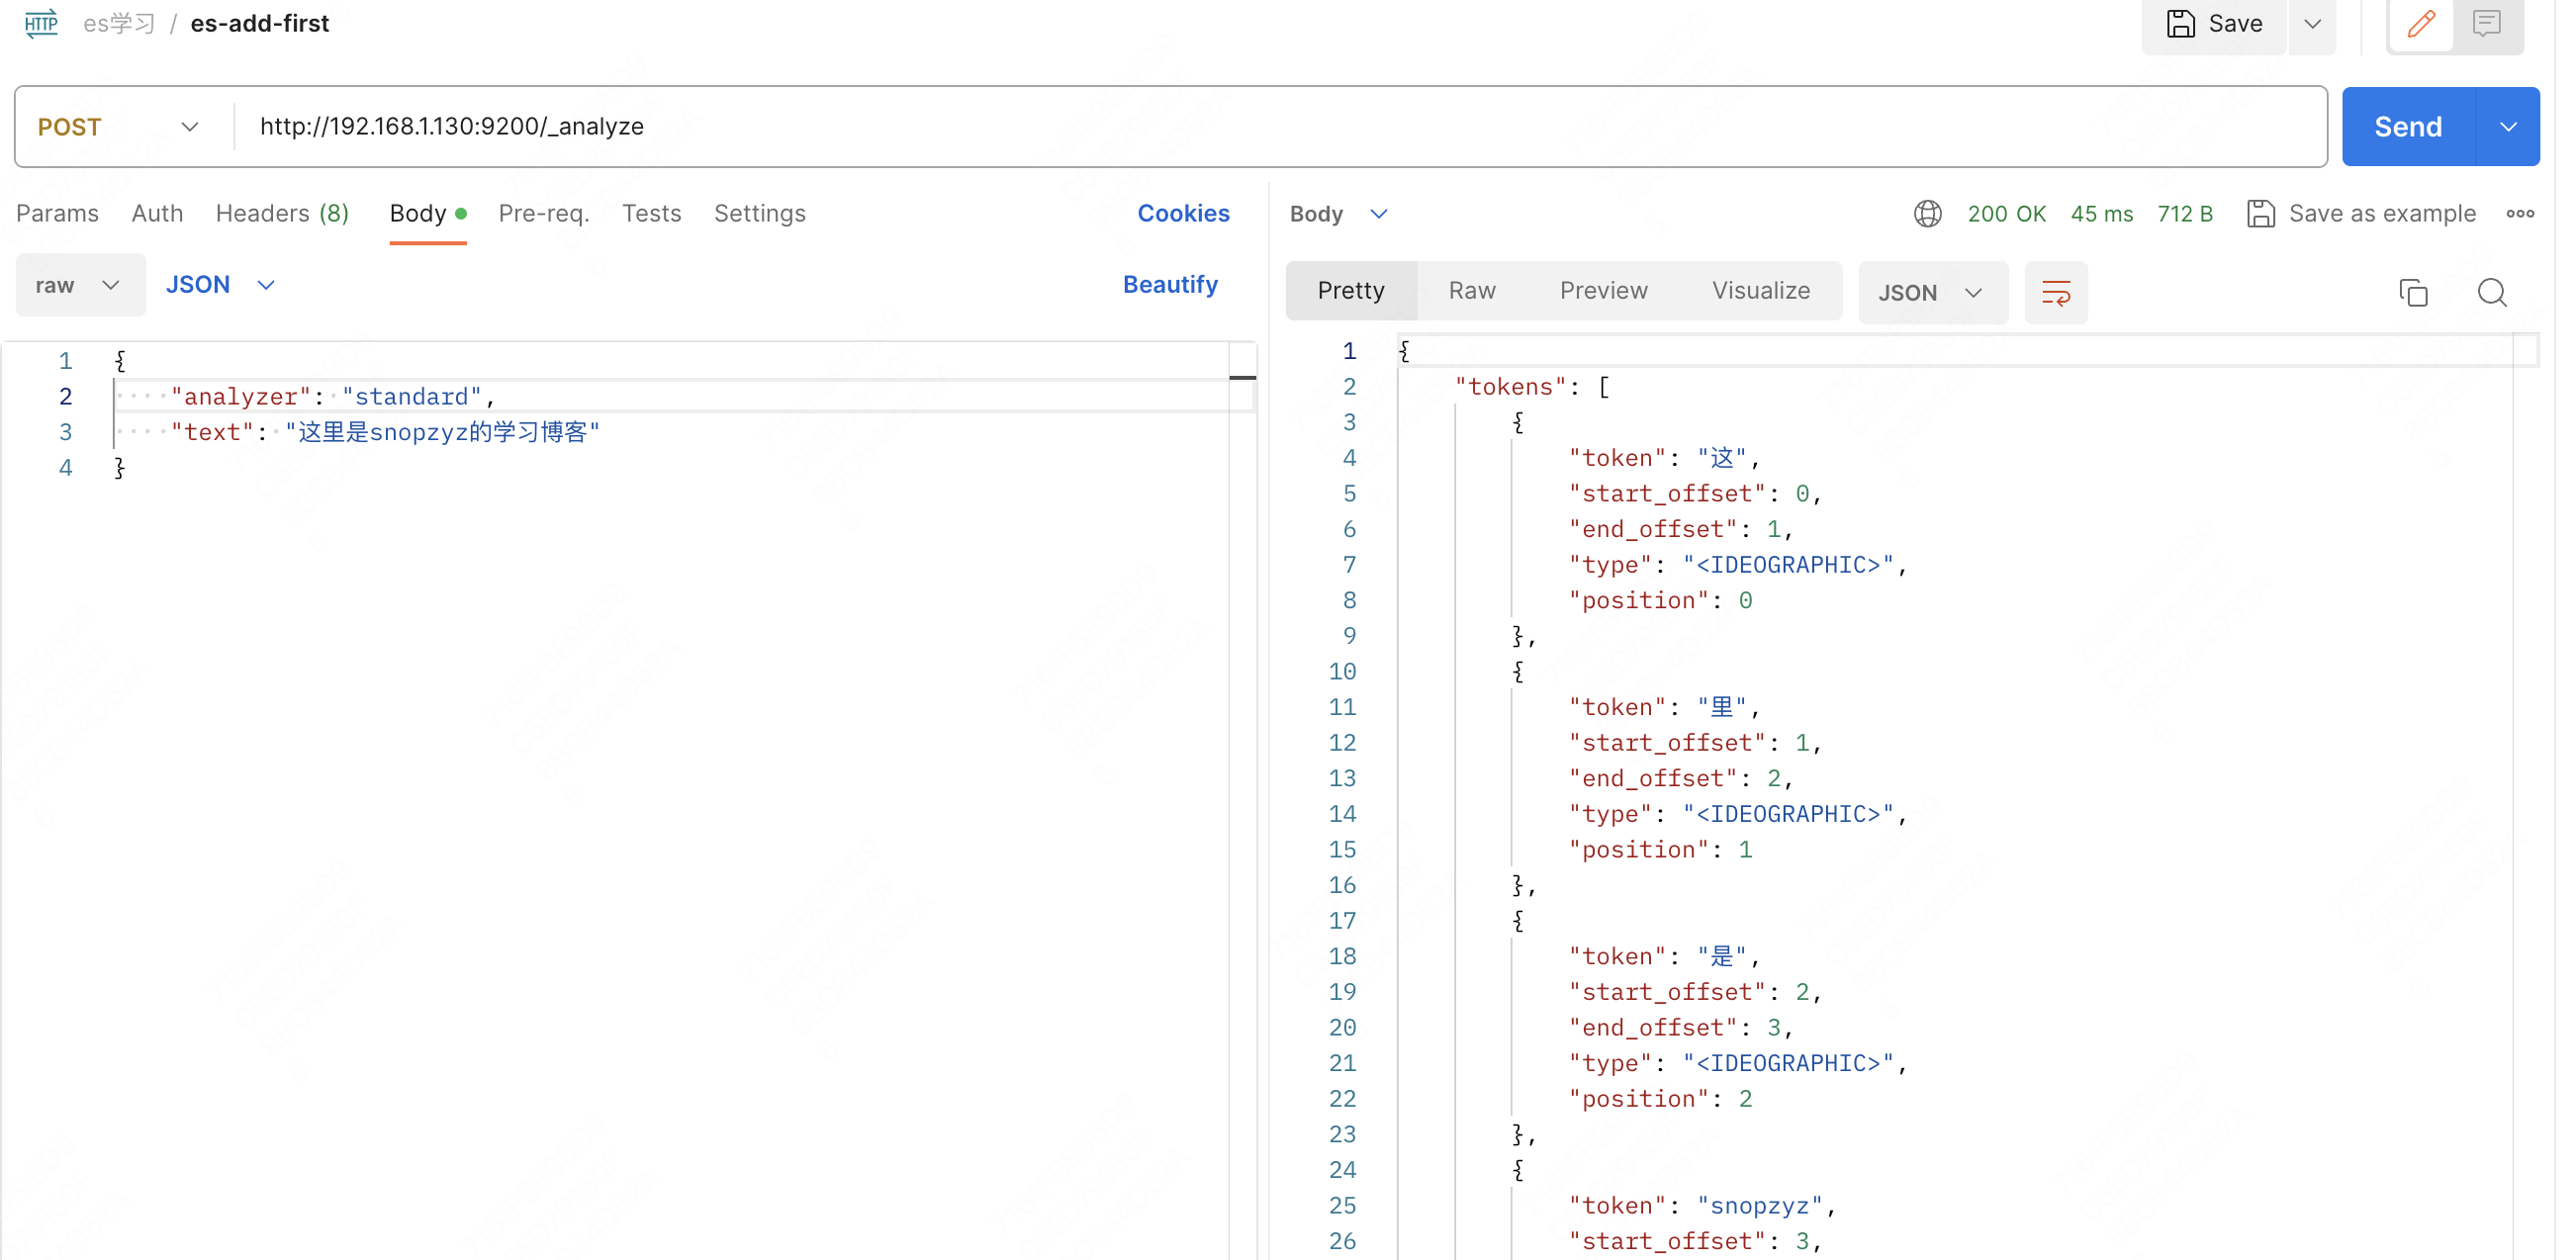Click the Save disk icon
The height and width of the screenshot is (1260, 2576).
click(x=2180, y=23)
